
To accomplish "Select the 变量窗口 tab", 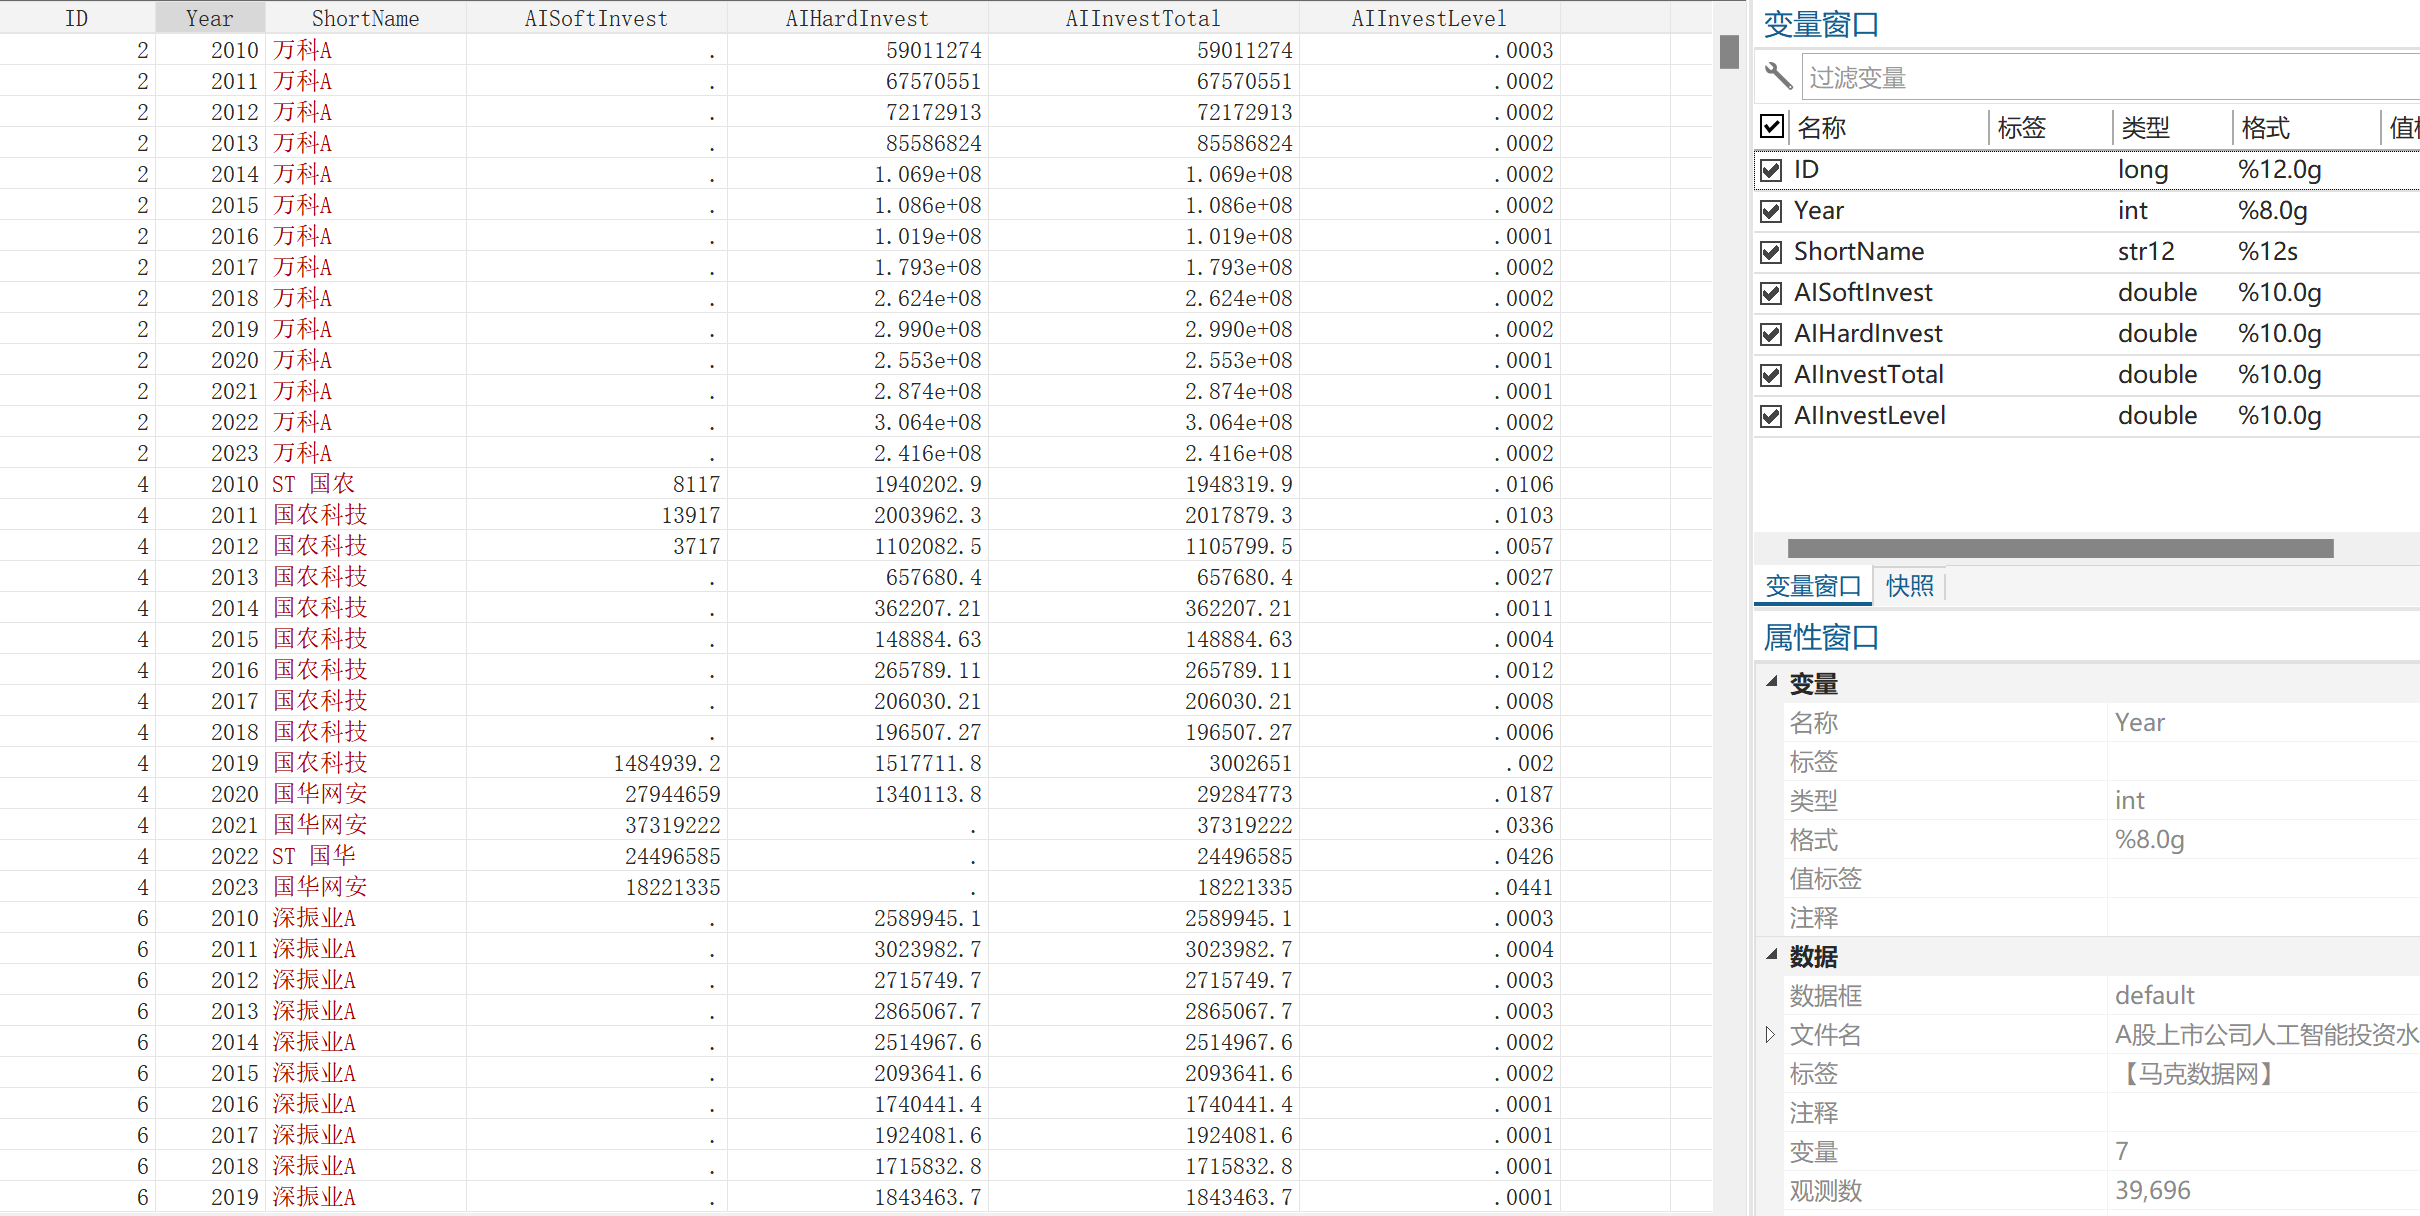I will tap(1812, 586).
